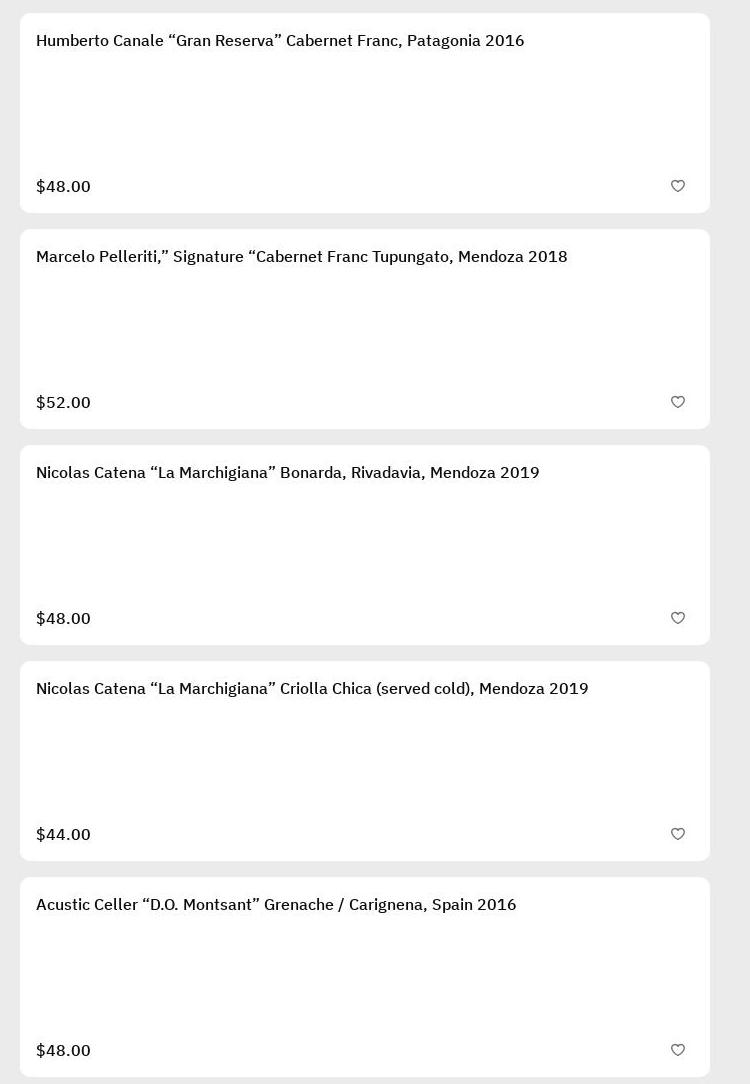Favorite the Nicolas Catena Bonarda wine
This screenshot has height=1084, width=750.
pos(678,618)
